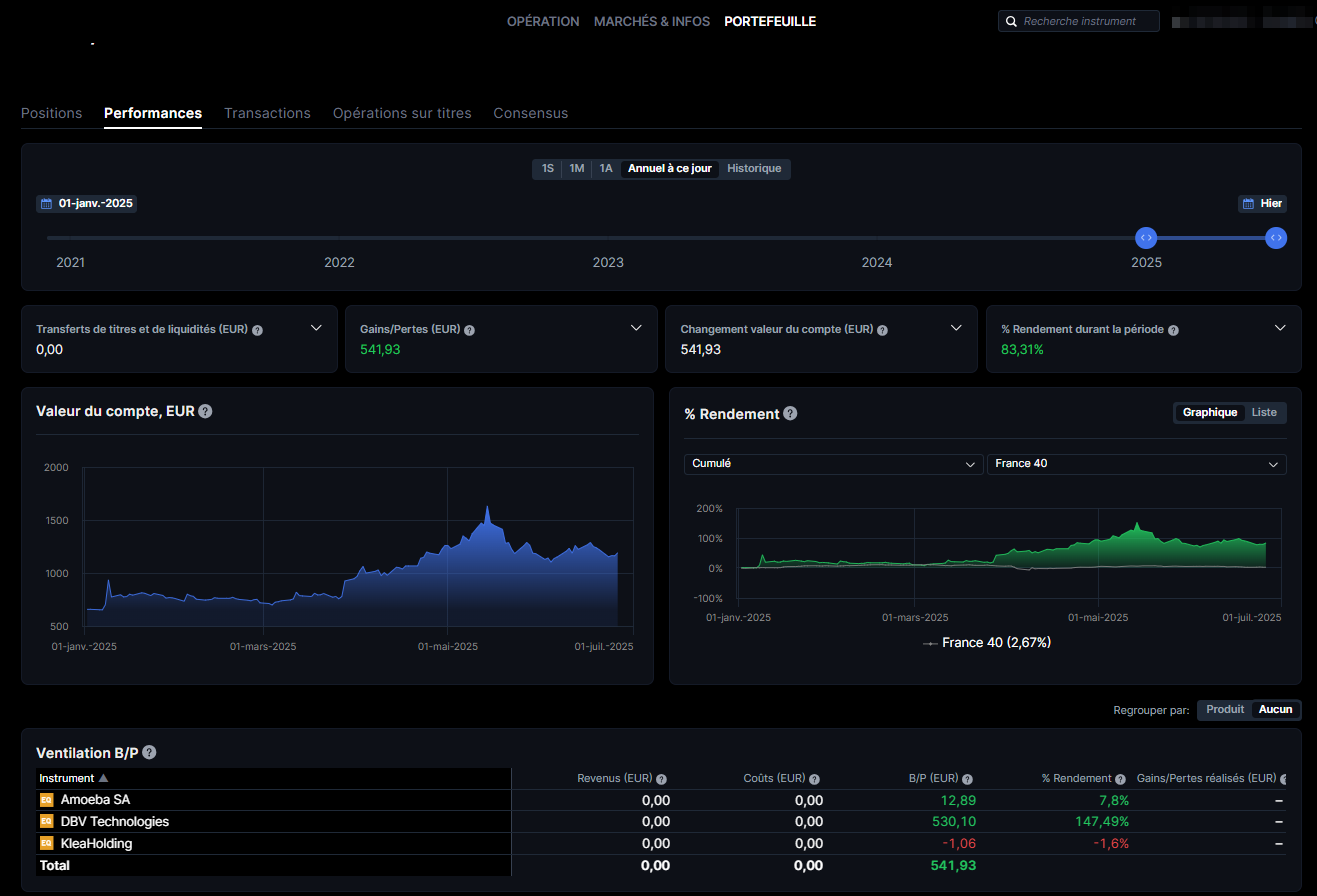Click the 2021 timeline year label
Screen dimensions: 1317x896
point(70,263)
